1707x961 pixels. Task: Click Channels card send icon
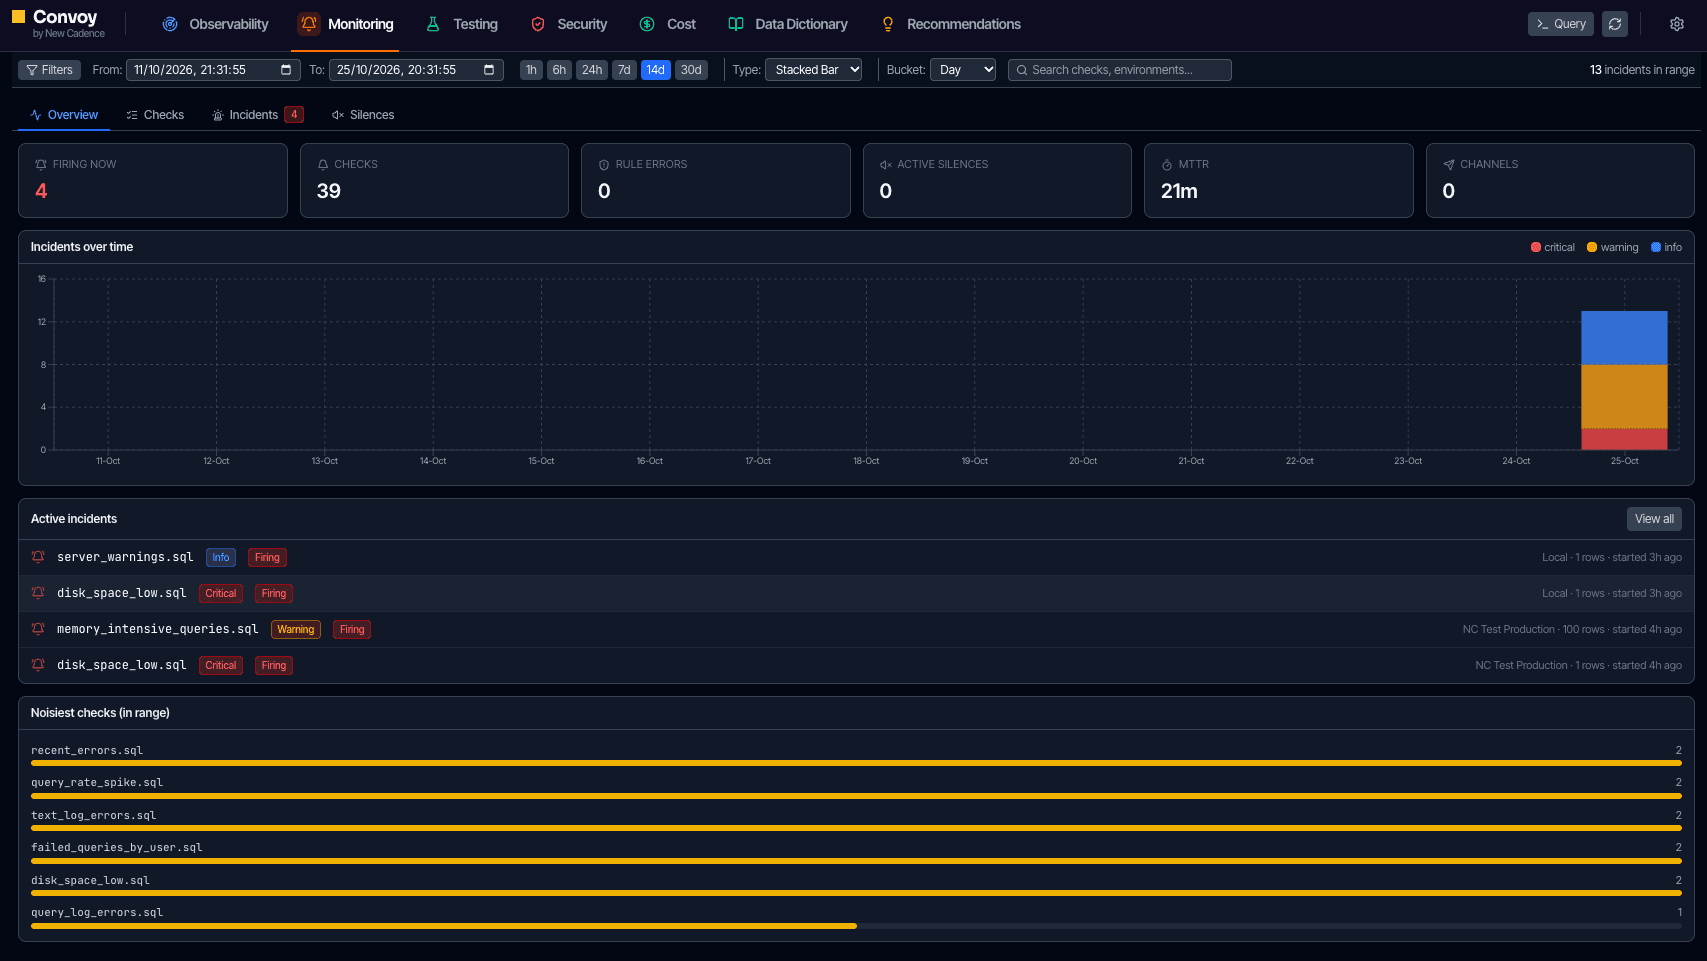click(1449, 164)
